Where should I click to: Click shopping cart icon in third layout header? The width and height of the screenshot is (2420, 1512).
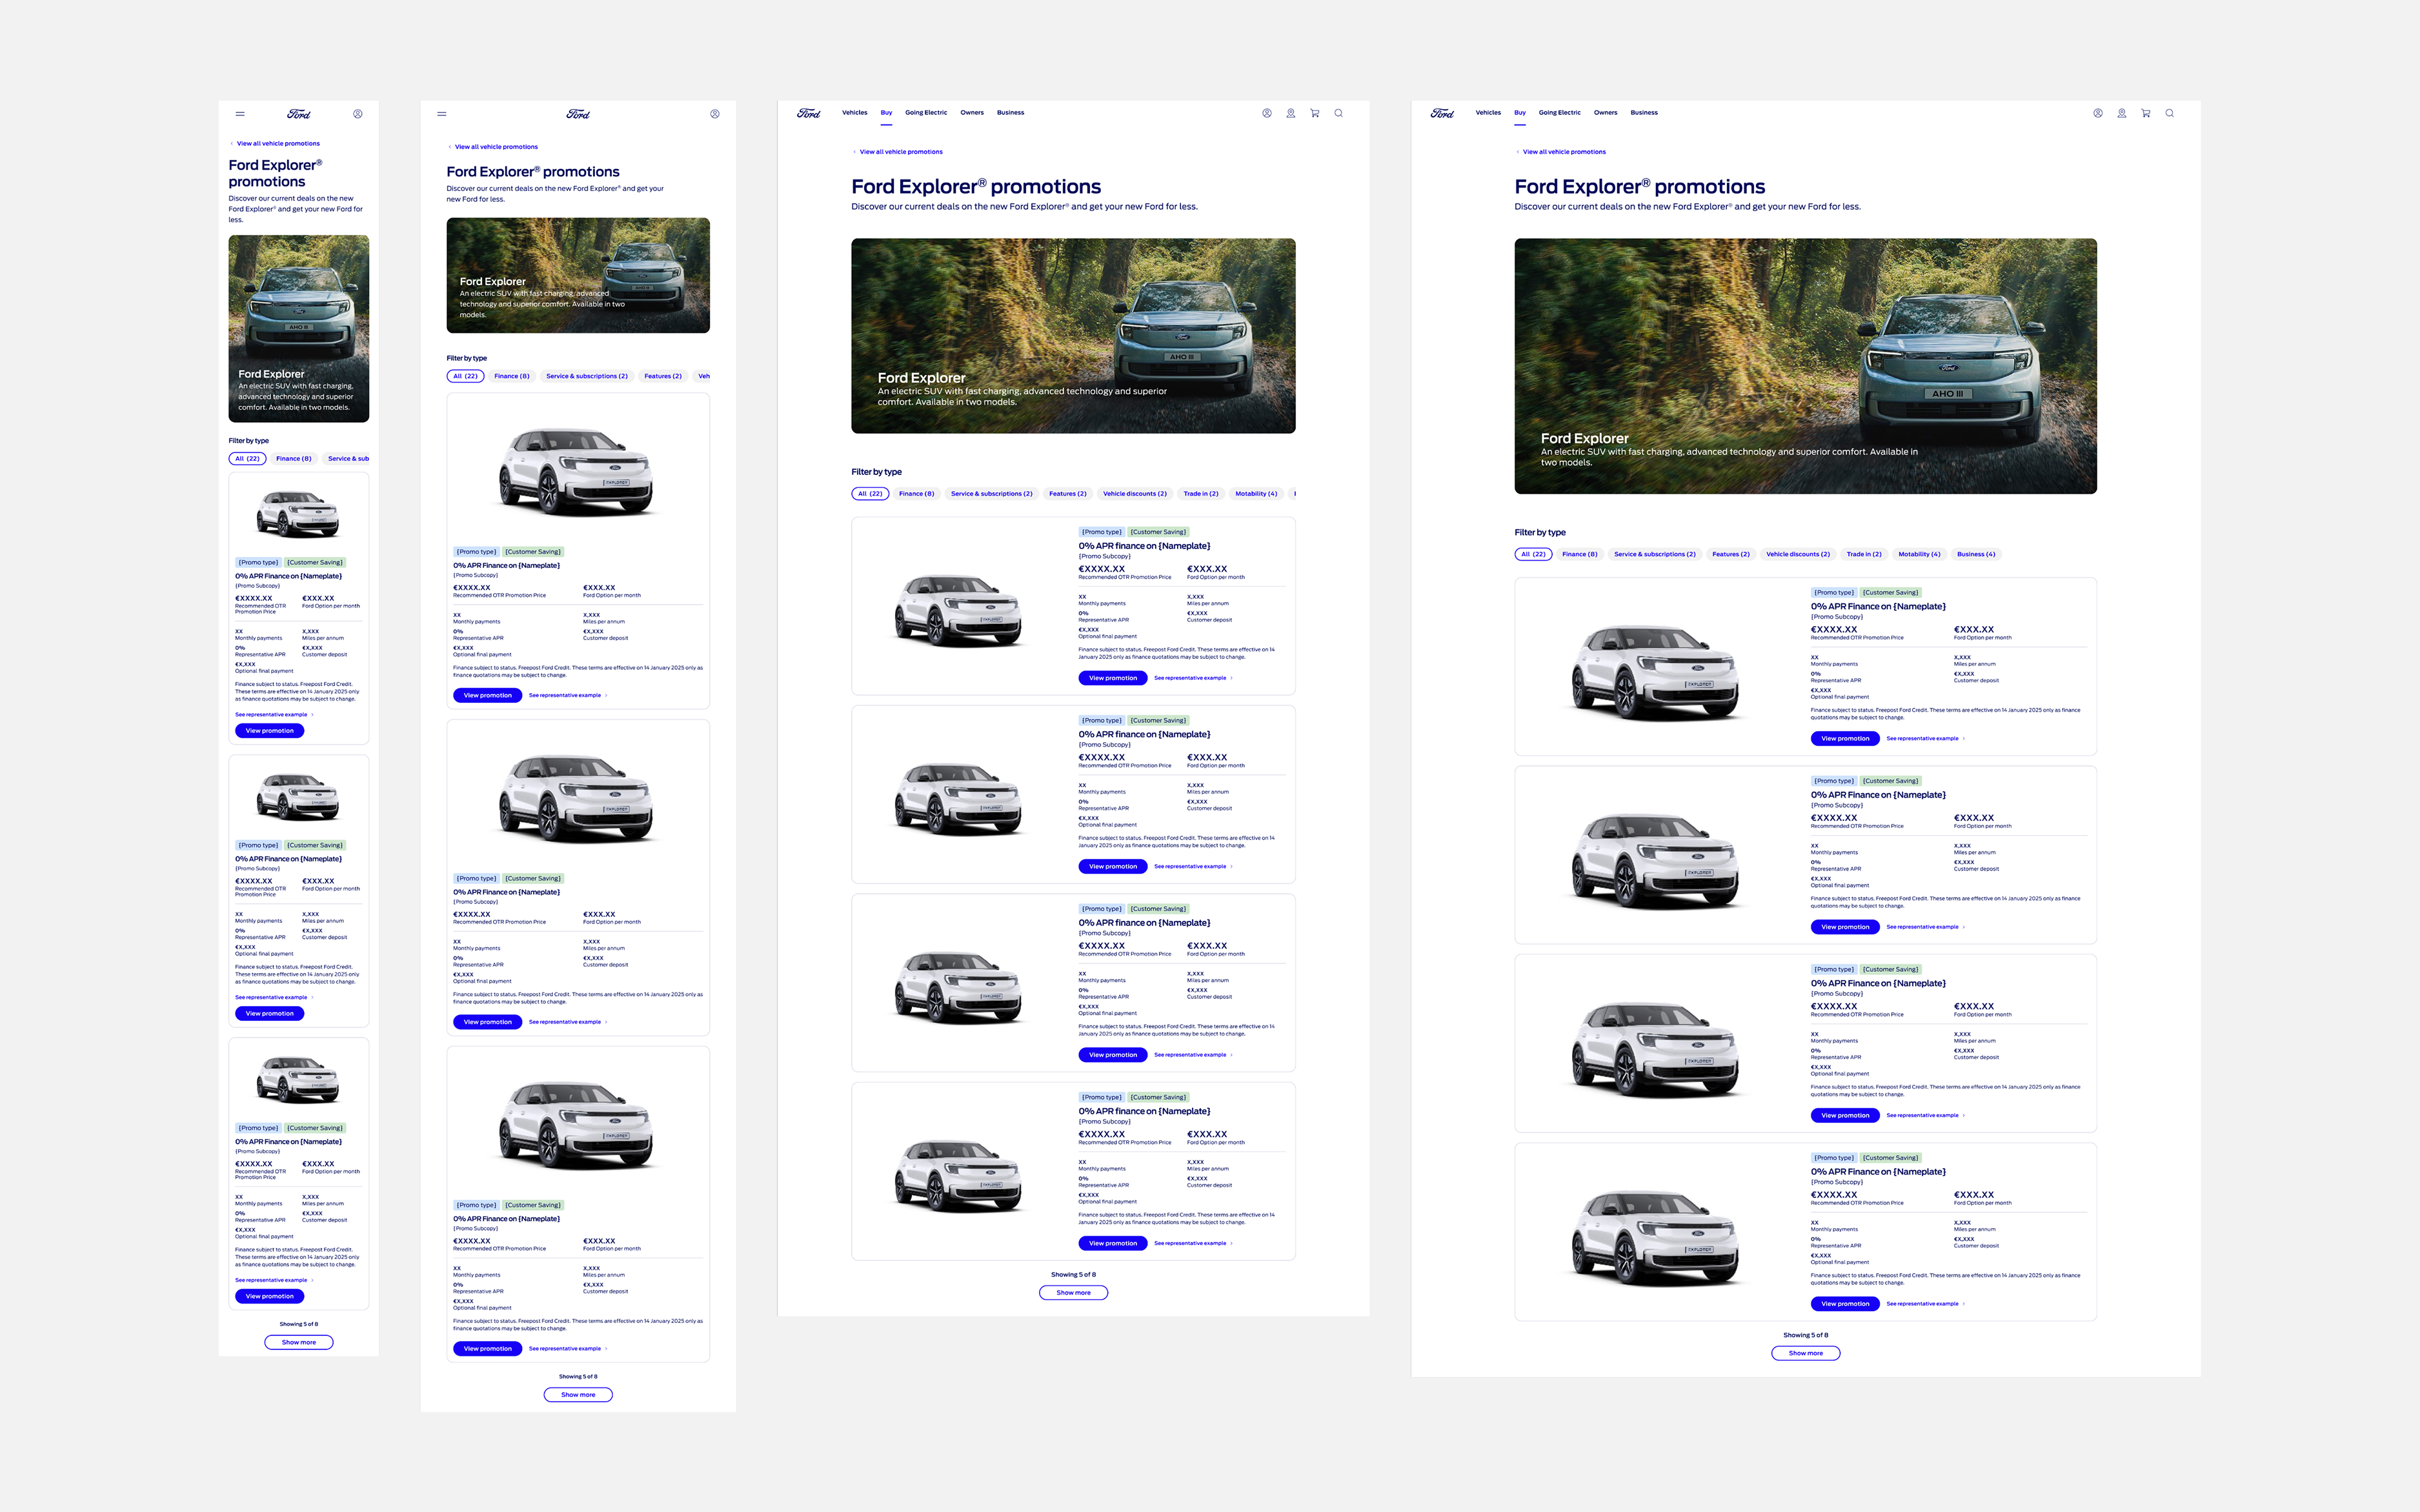pos(1314,113)
